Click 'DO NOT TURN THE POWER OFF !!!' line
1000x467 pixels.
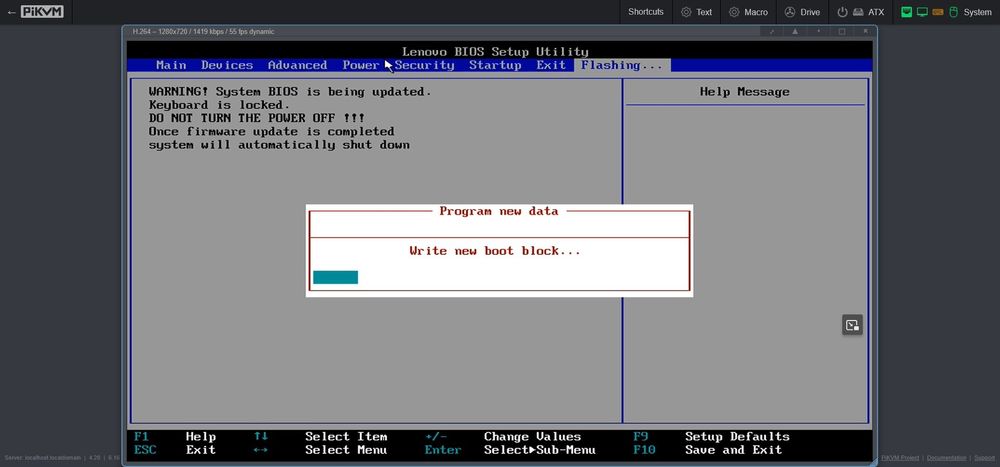[x=257, y=118]
